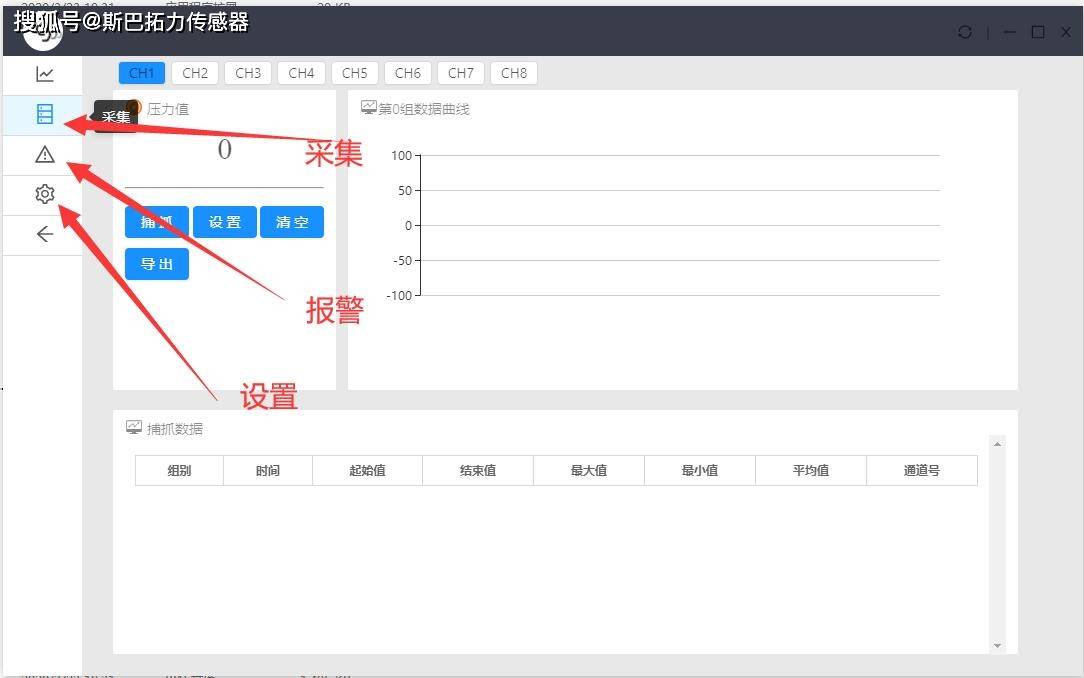1084x678 pixels.
Task: Click the 通道号 column header
Action: pos(922,471)
